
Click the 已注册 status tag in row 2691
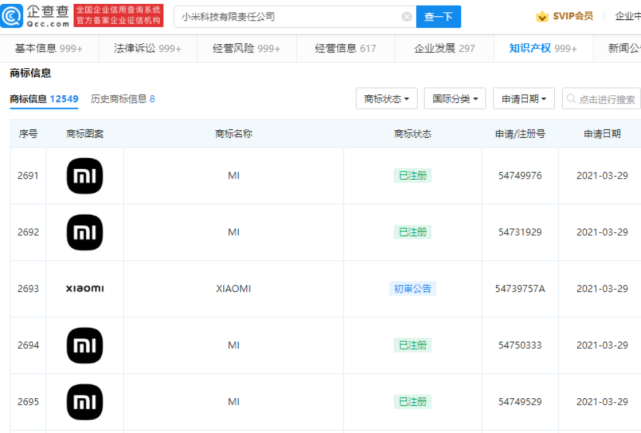[412, 176]
